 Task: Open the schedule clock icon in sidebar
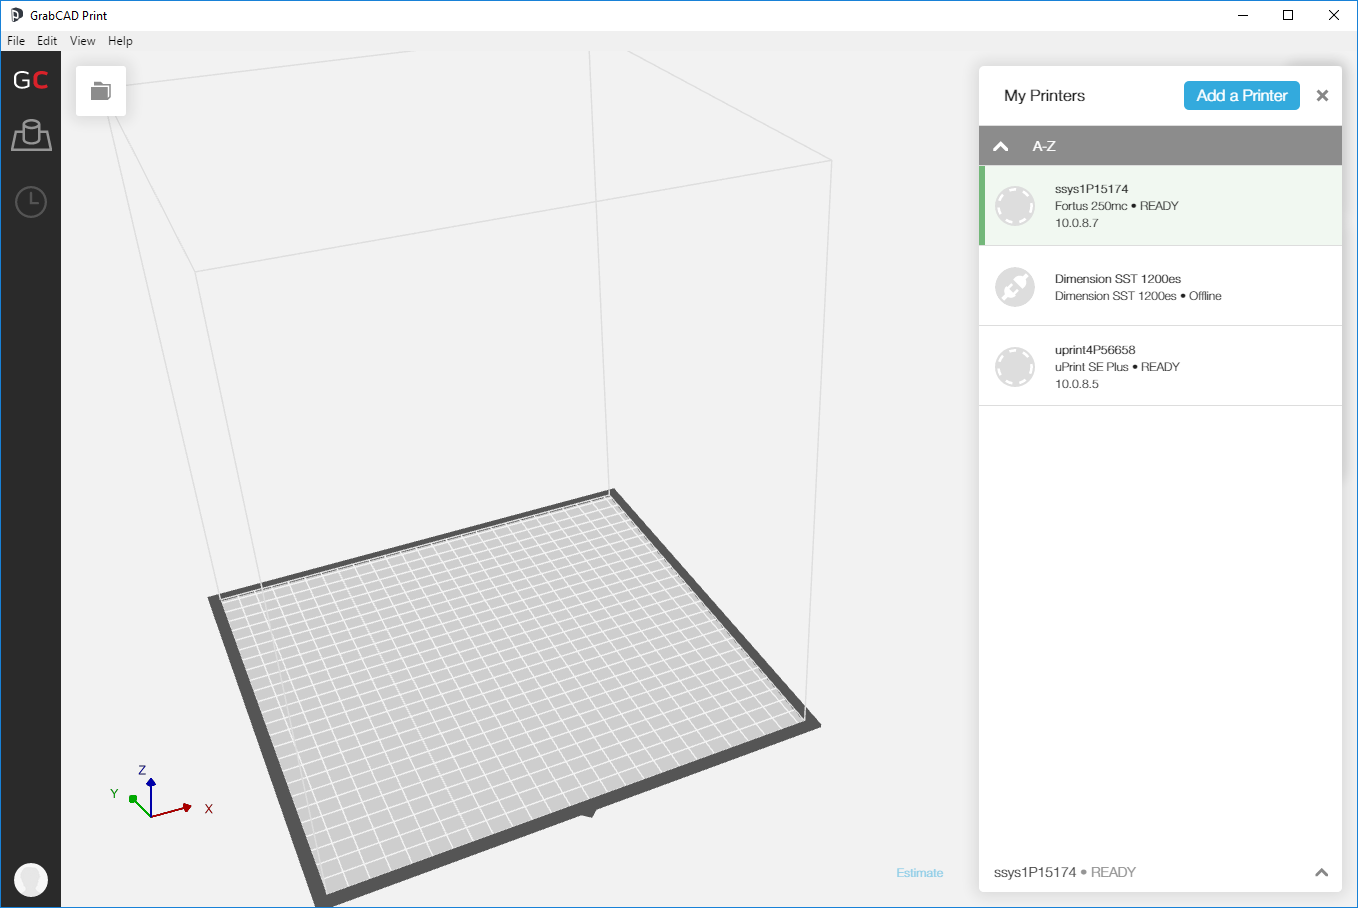(x=31, y=202)
